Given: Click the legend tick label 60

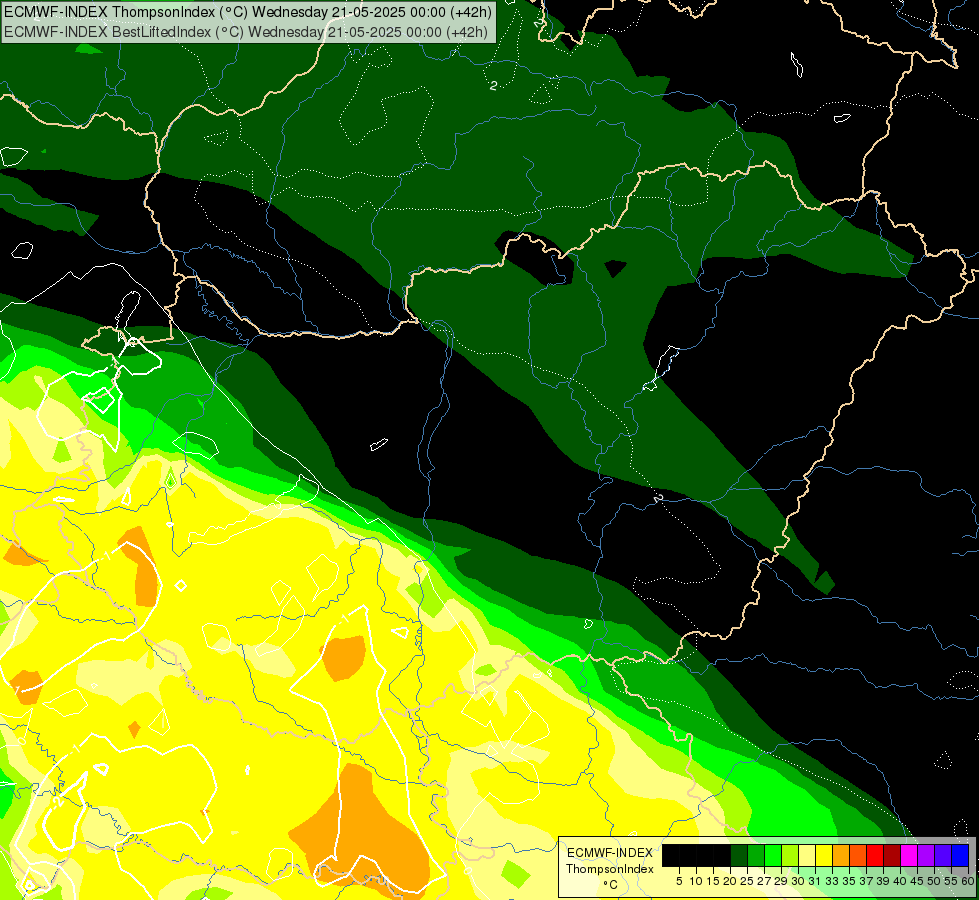Looking at the screenshot, I should click(968, 881).
